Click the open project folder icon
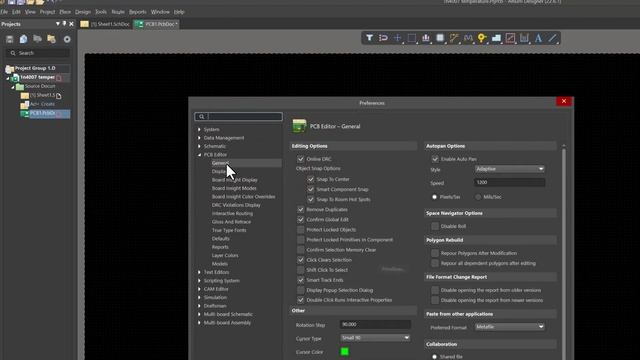Screen dimensions: 640x360 (51, 39)
